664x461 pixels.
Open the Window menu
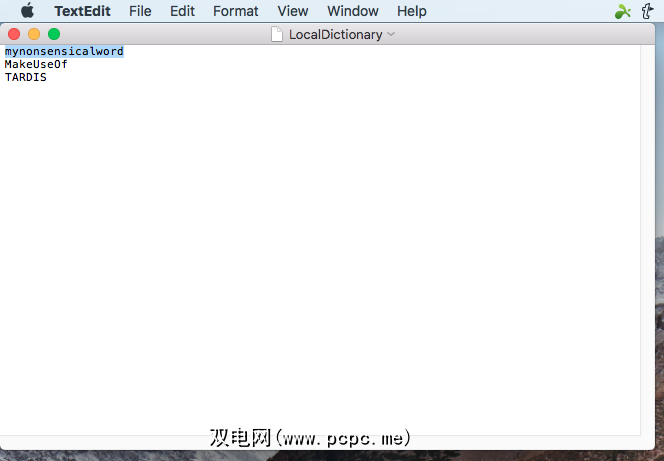pos(353,11)
